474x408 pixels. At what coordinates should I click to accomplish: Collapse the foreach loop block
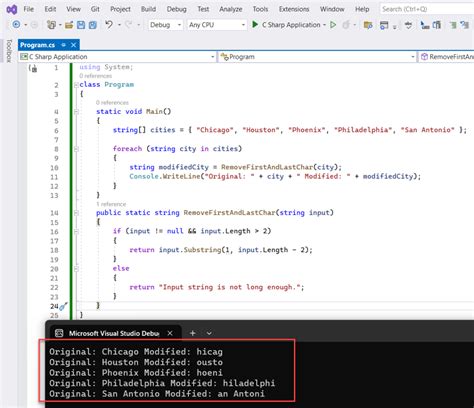pyautogui.click(x=76, y=149)
